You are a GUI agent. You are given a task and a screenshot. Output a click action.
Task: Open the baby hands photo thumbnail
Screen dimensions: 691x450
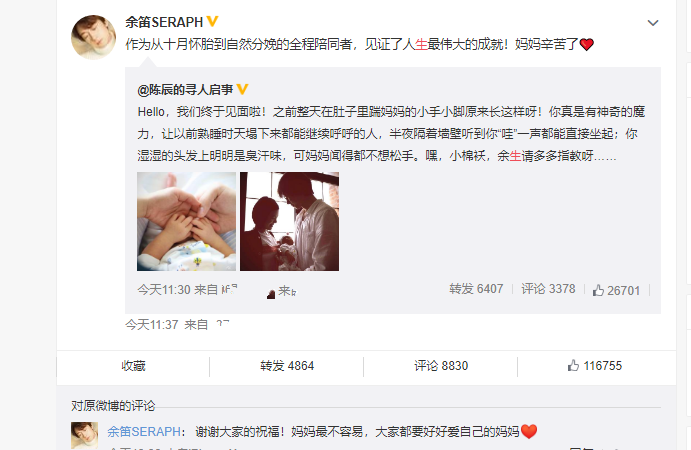click(186, 221)
